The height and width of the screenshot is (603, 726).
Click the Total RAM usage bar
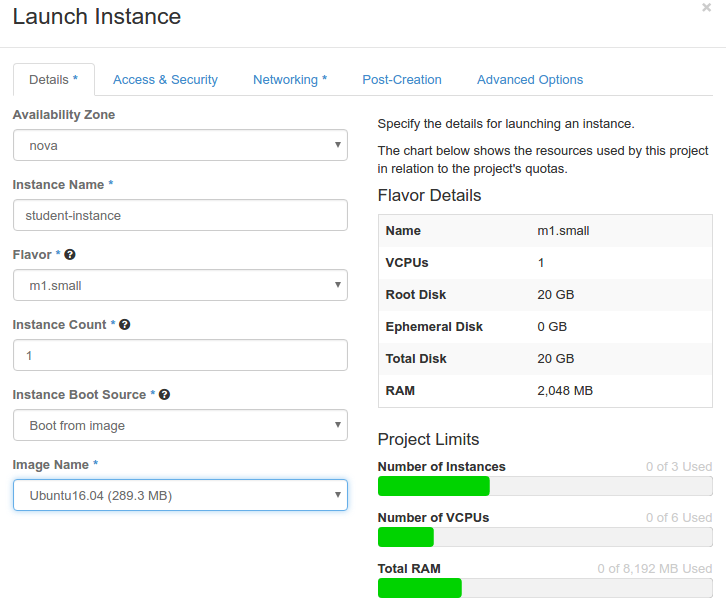pos(545,588)
